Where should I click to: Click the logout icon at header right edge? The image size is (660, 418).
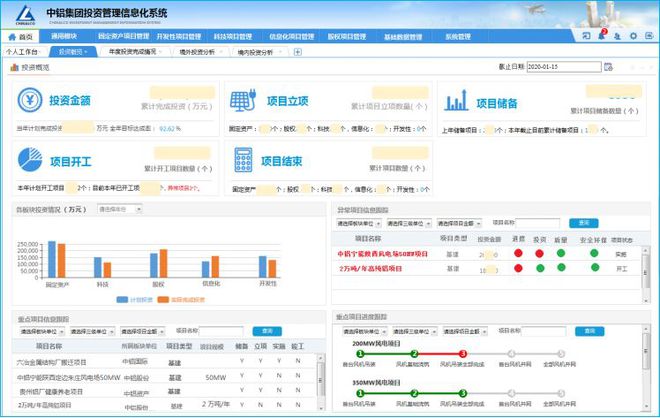tap(649, 36)
